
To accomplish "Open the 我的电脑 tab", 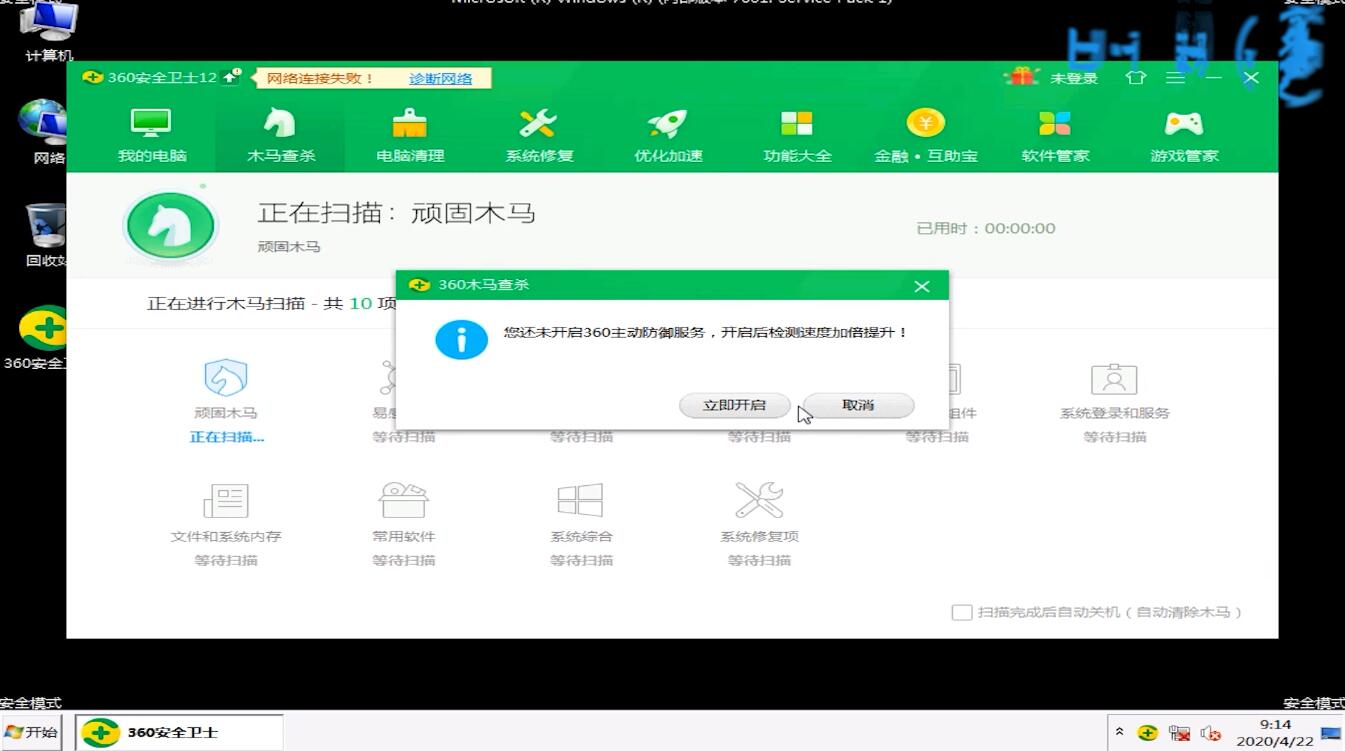I will click(152, 135).
